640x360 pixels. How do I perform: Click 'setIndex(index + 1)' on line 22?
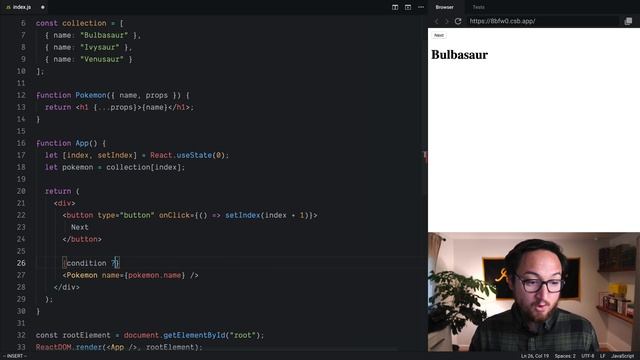267,216
